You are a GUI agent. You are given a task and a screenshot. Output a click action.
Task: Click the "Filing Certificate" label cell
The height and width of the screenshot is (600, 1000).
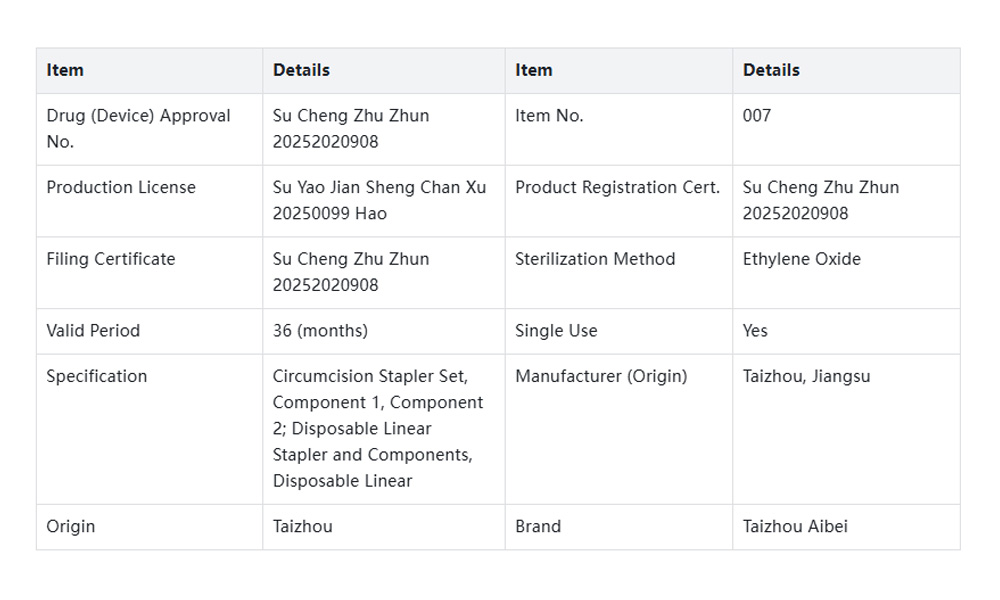coord(111,260)
